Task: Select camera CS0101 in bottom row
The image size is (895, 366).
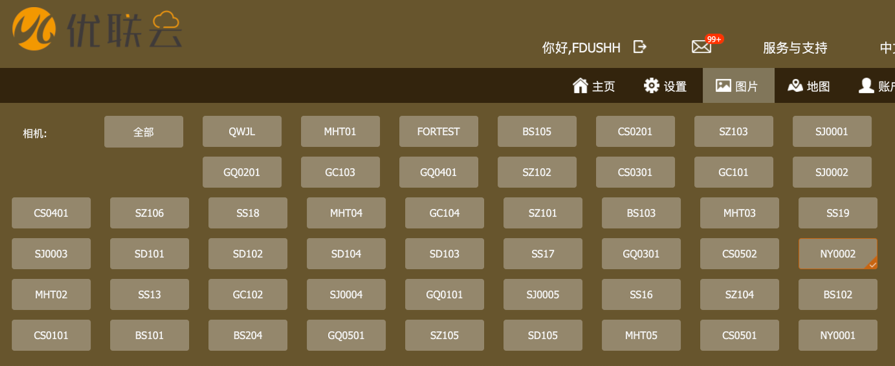Action: 51,335
